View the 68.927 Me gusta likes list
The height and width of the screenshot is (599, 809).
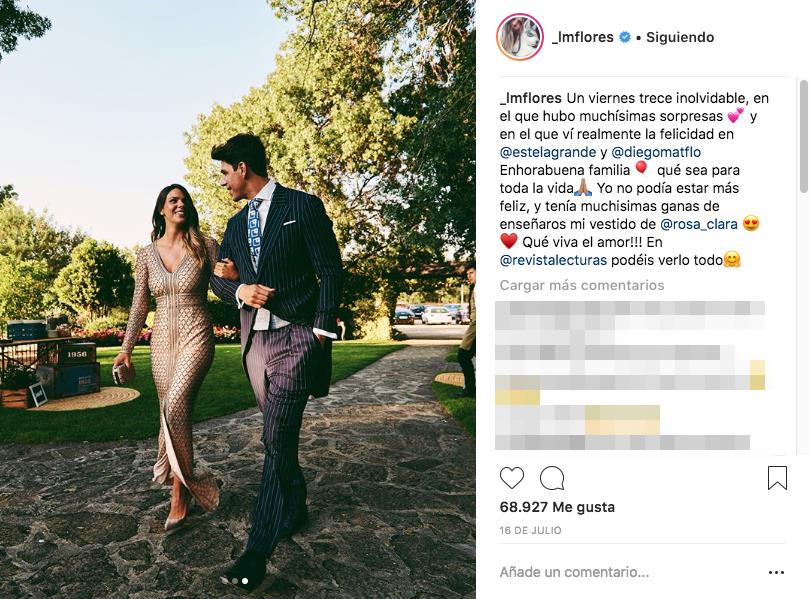[x=557, y=507]
